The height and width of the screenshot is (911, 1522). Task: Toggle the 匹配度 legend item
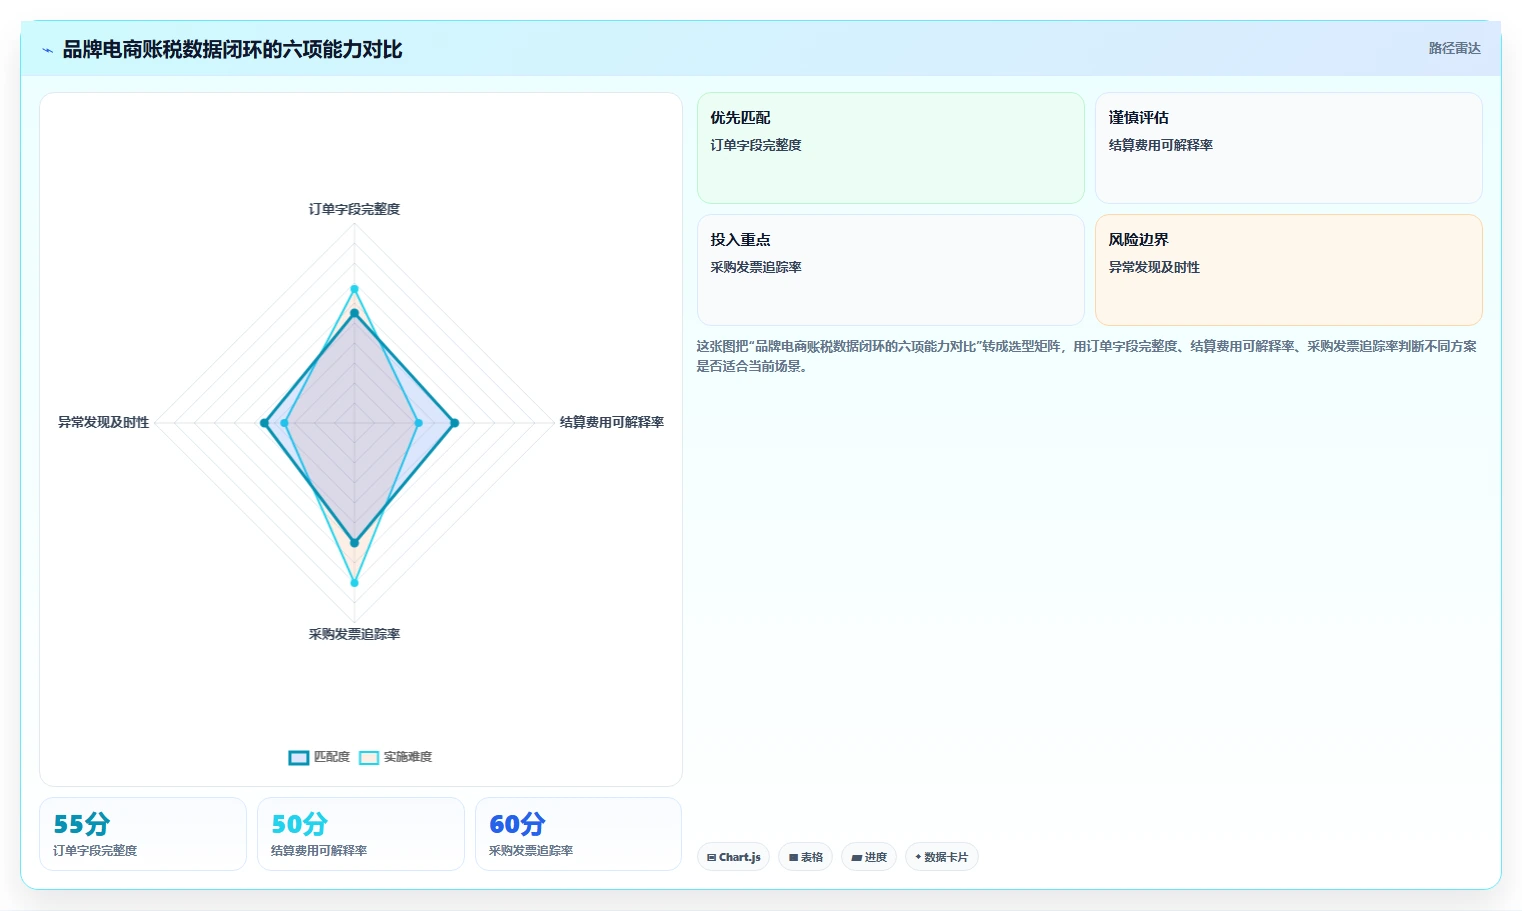319,757
